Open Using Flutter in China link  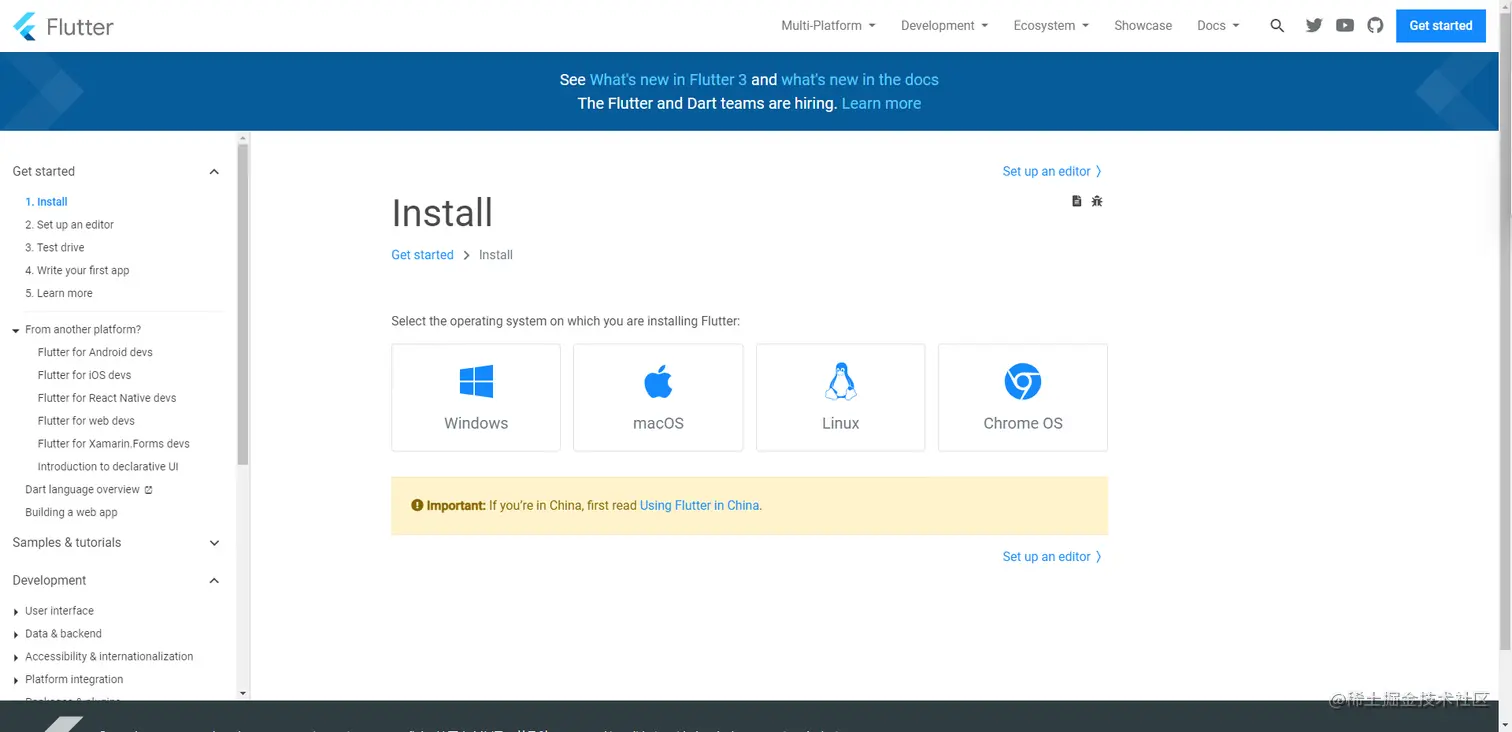tap(699, 506)
